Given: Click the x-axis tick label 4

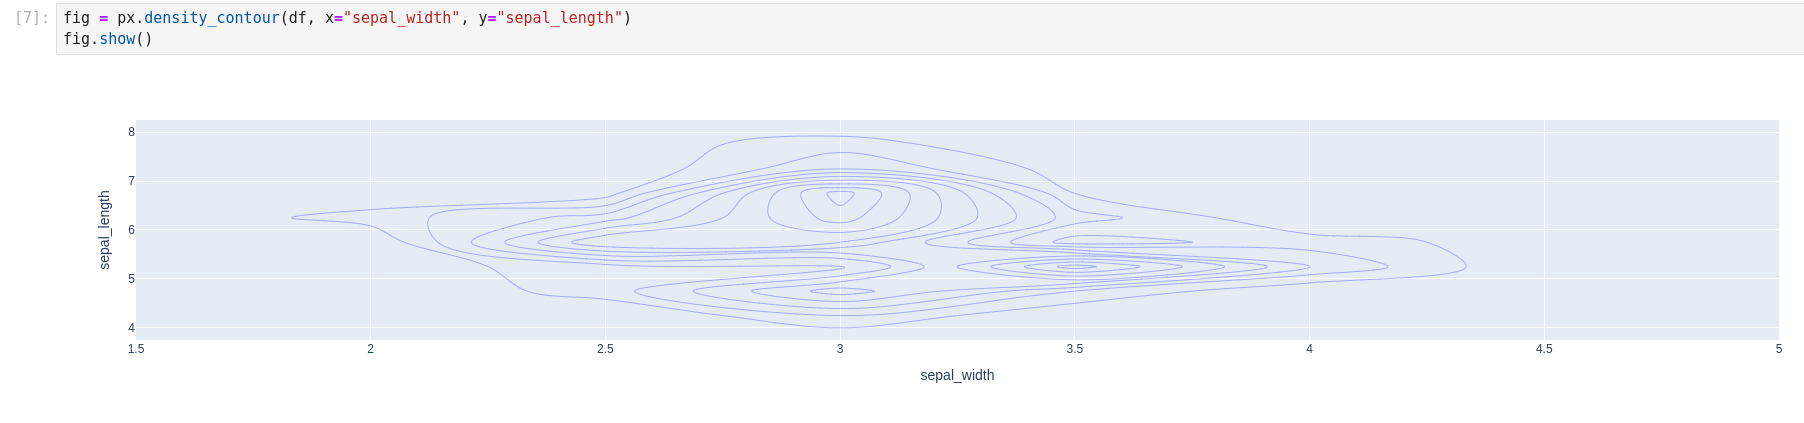Looking at the screenshot, I should point(1309,349).
